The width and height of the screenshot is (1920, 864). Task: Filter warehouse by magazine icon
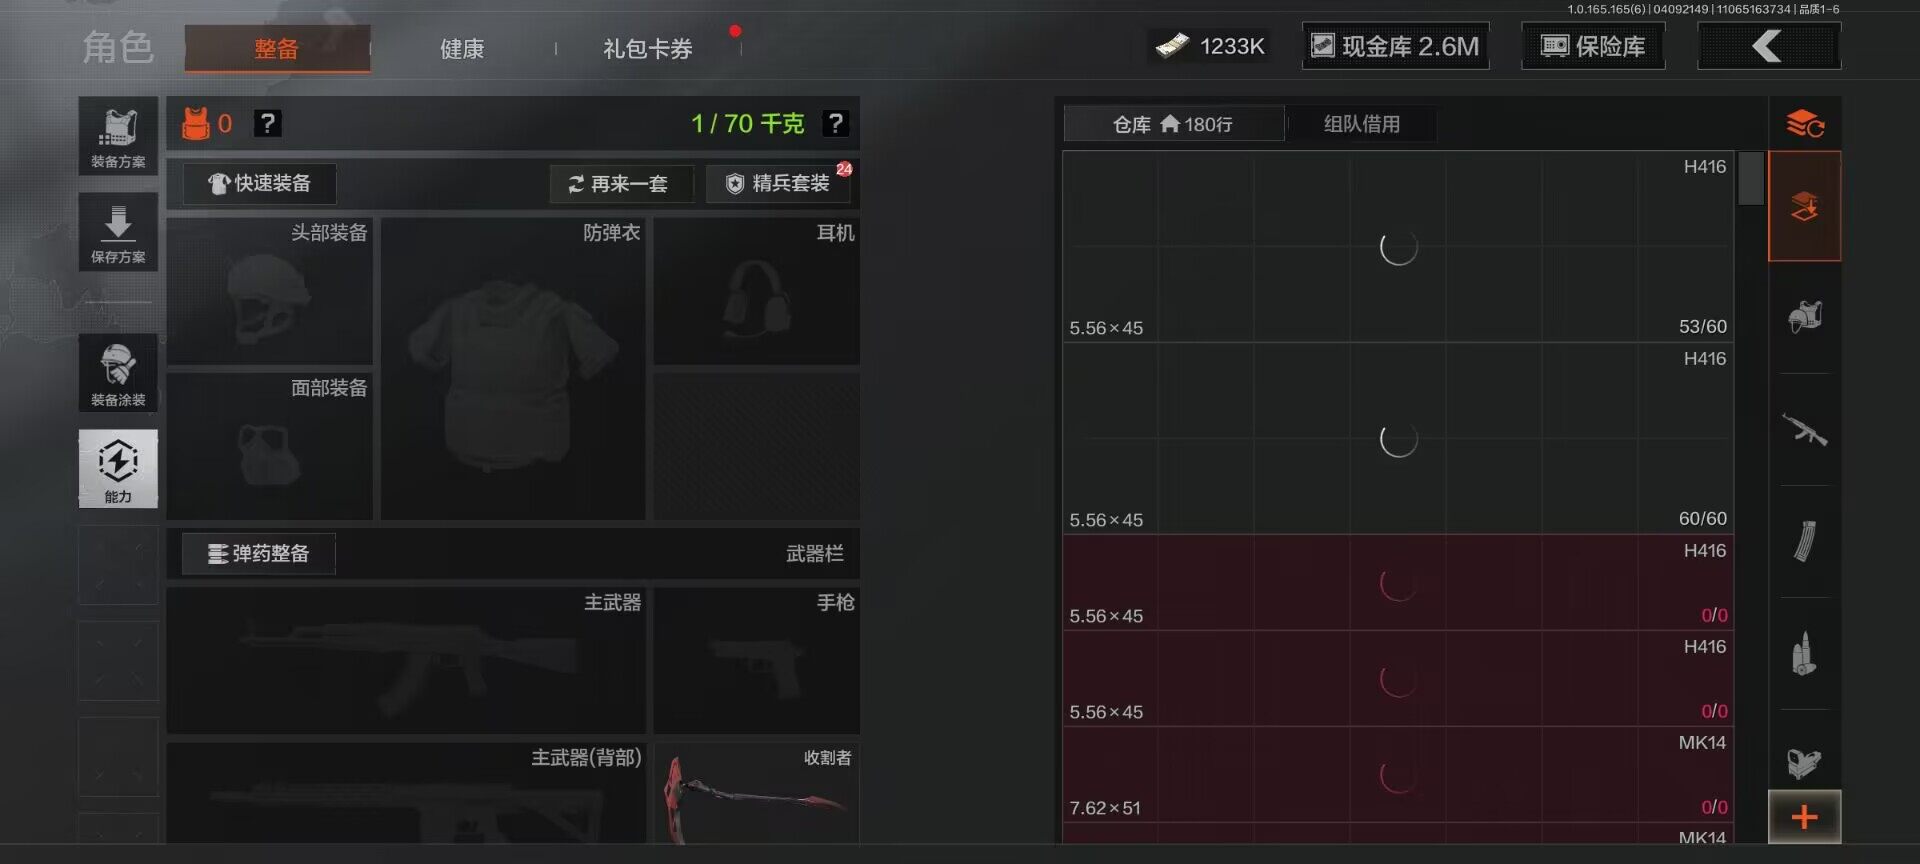point(1805,542)
